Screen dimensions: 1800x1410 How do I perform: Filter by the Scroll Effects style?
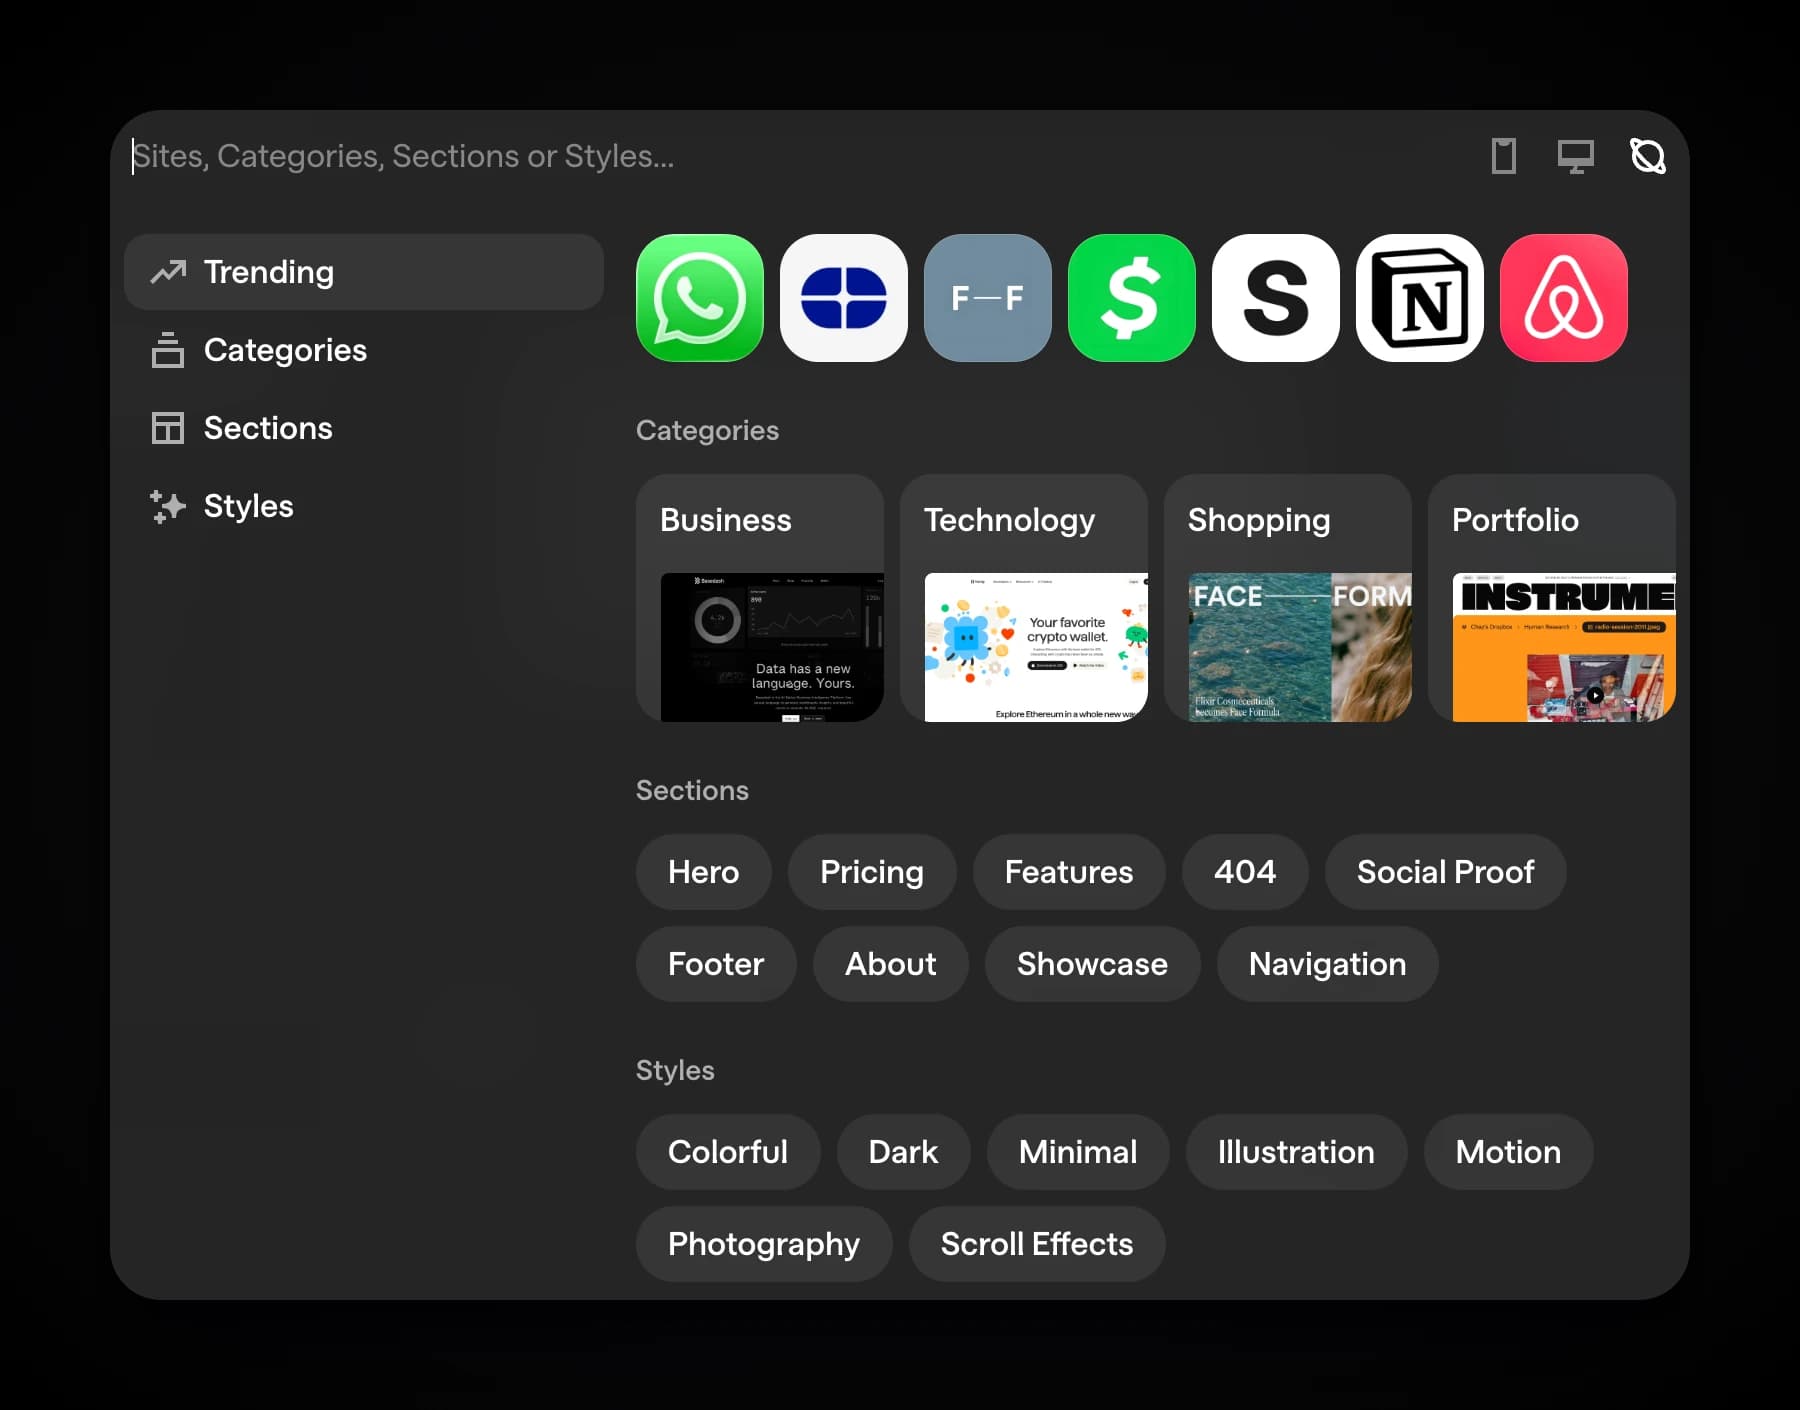1037,1244
